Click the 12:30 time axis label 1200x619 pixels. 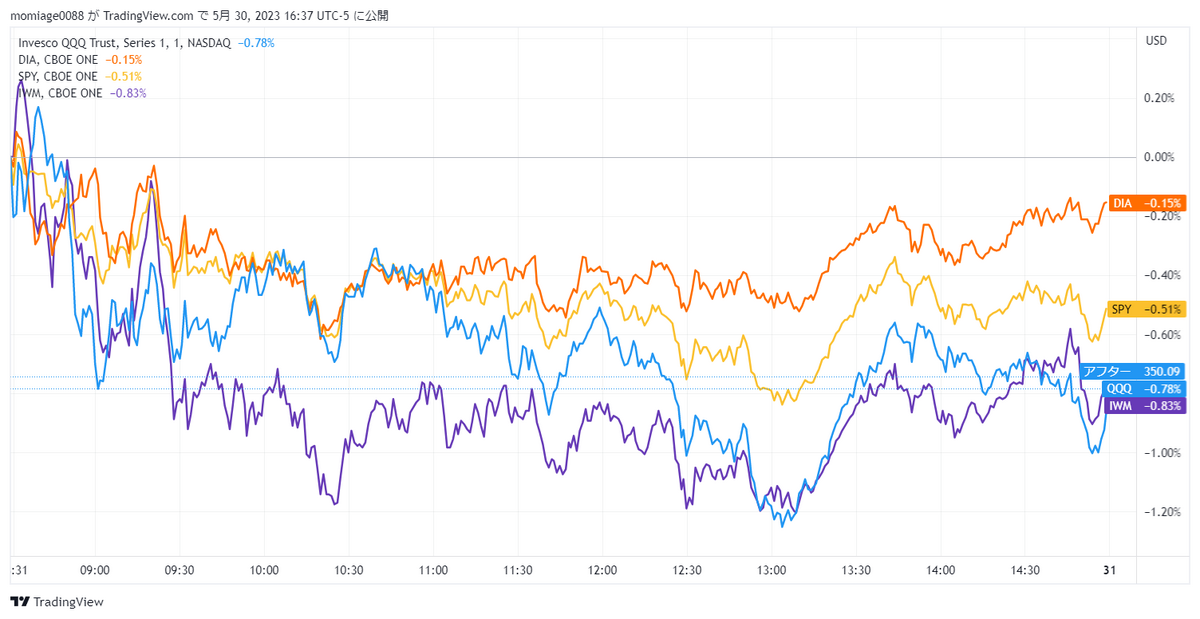pos(687,570)
